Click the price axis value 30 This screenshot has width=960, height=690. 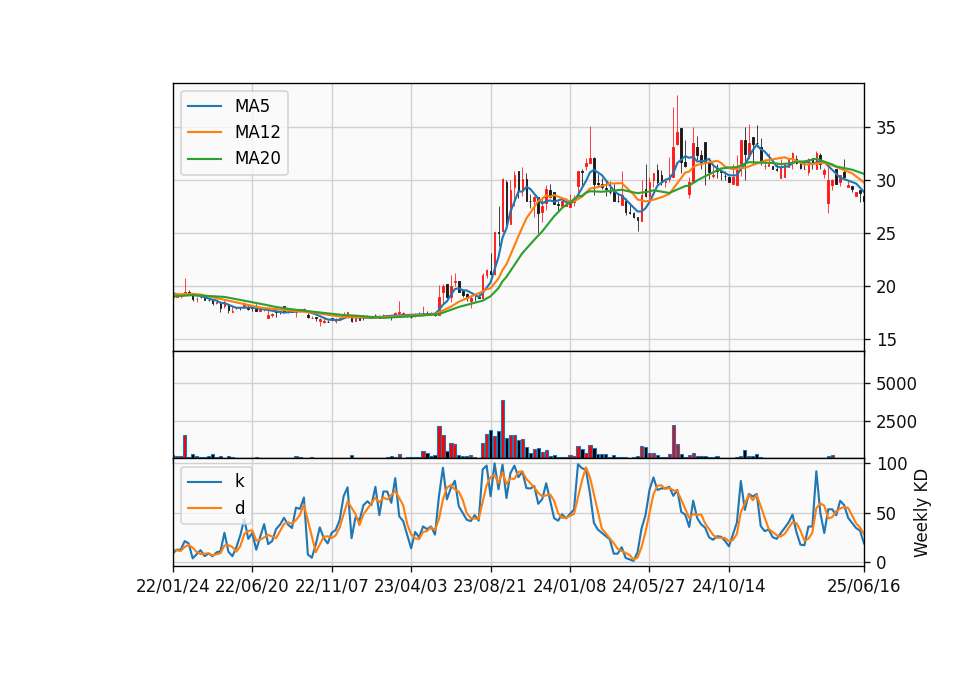click(886, 181)
